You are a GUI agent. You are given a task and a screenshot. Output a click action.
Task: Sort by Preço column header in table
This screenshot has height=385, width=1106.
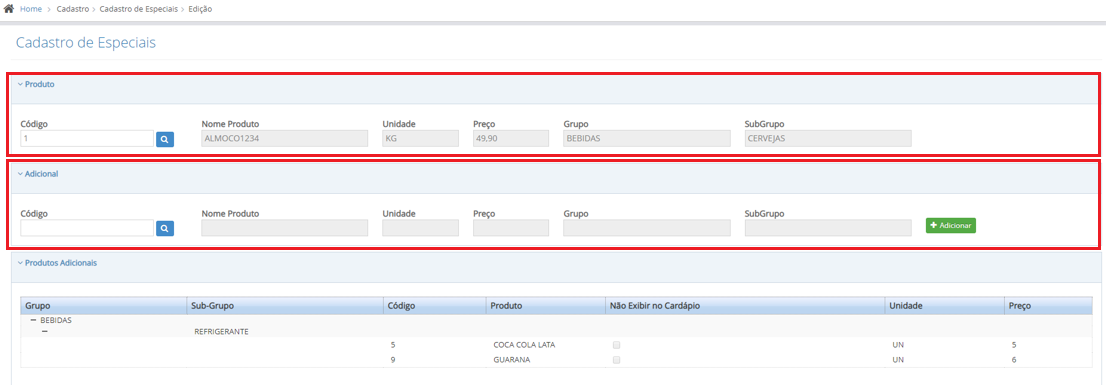coord(1048,306)
